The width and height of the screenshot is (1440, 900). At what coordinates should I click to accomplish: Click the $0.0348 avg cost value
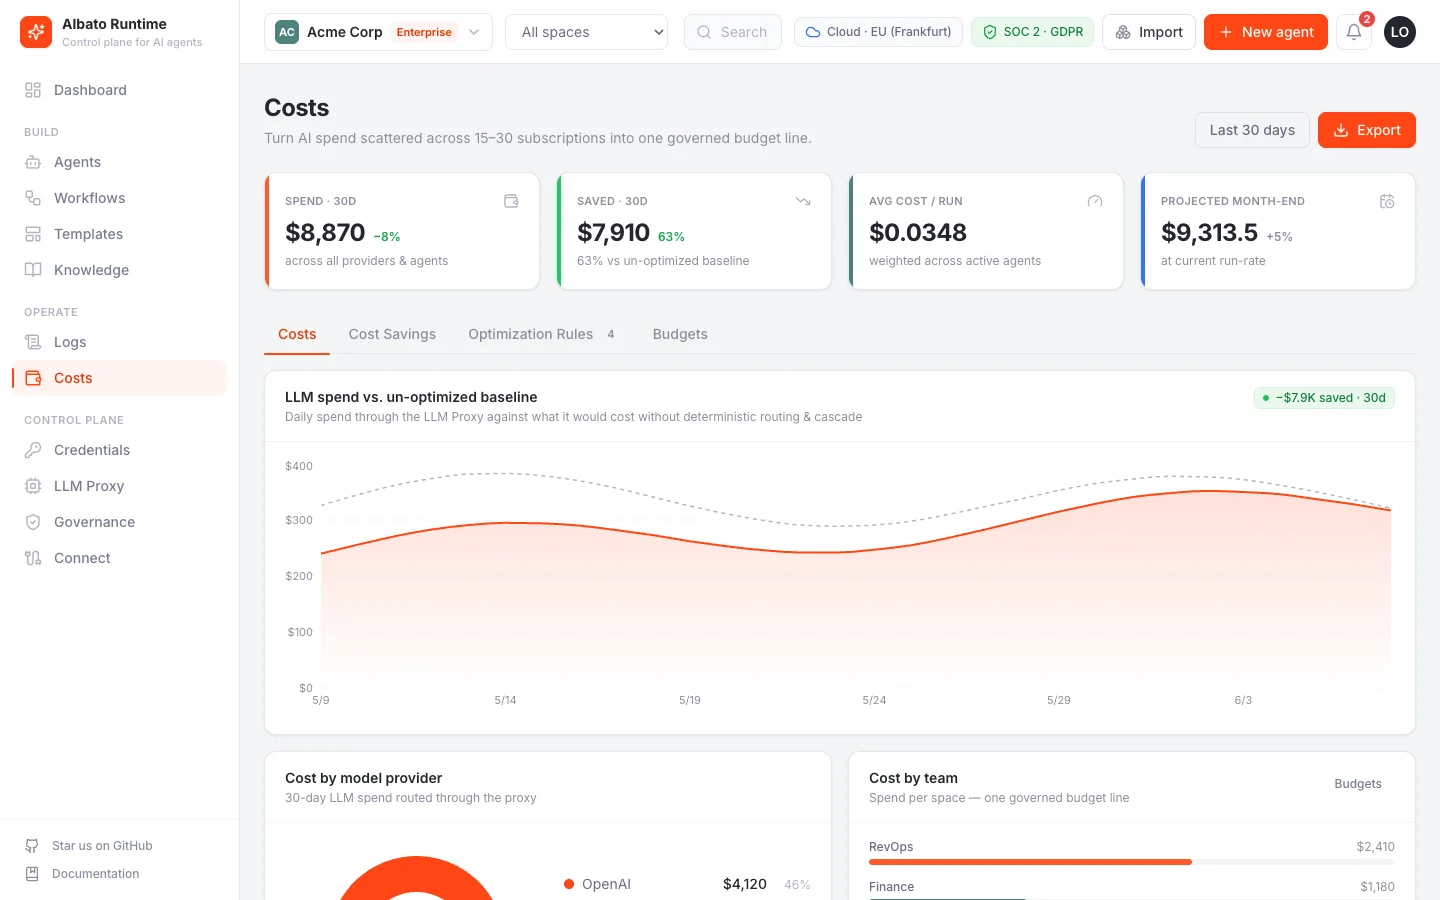(x=918, y=233)
